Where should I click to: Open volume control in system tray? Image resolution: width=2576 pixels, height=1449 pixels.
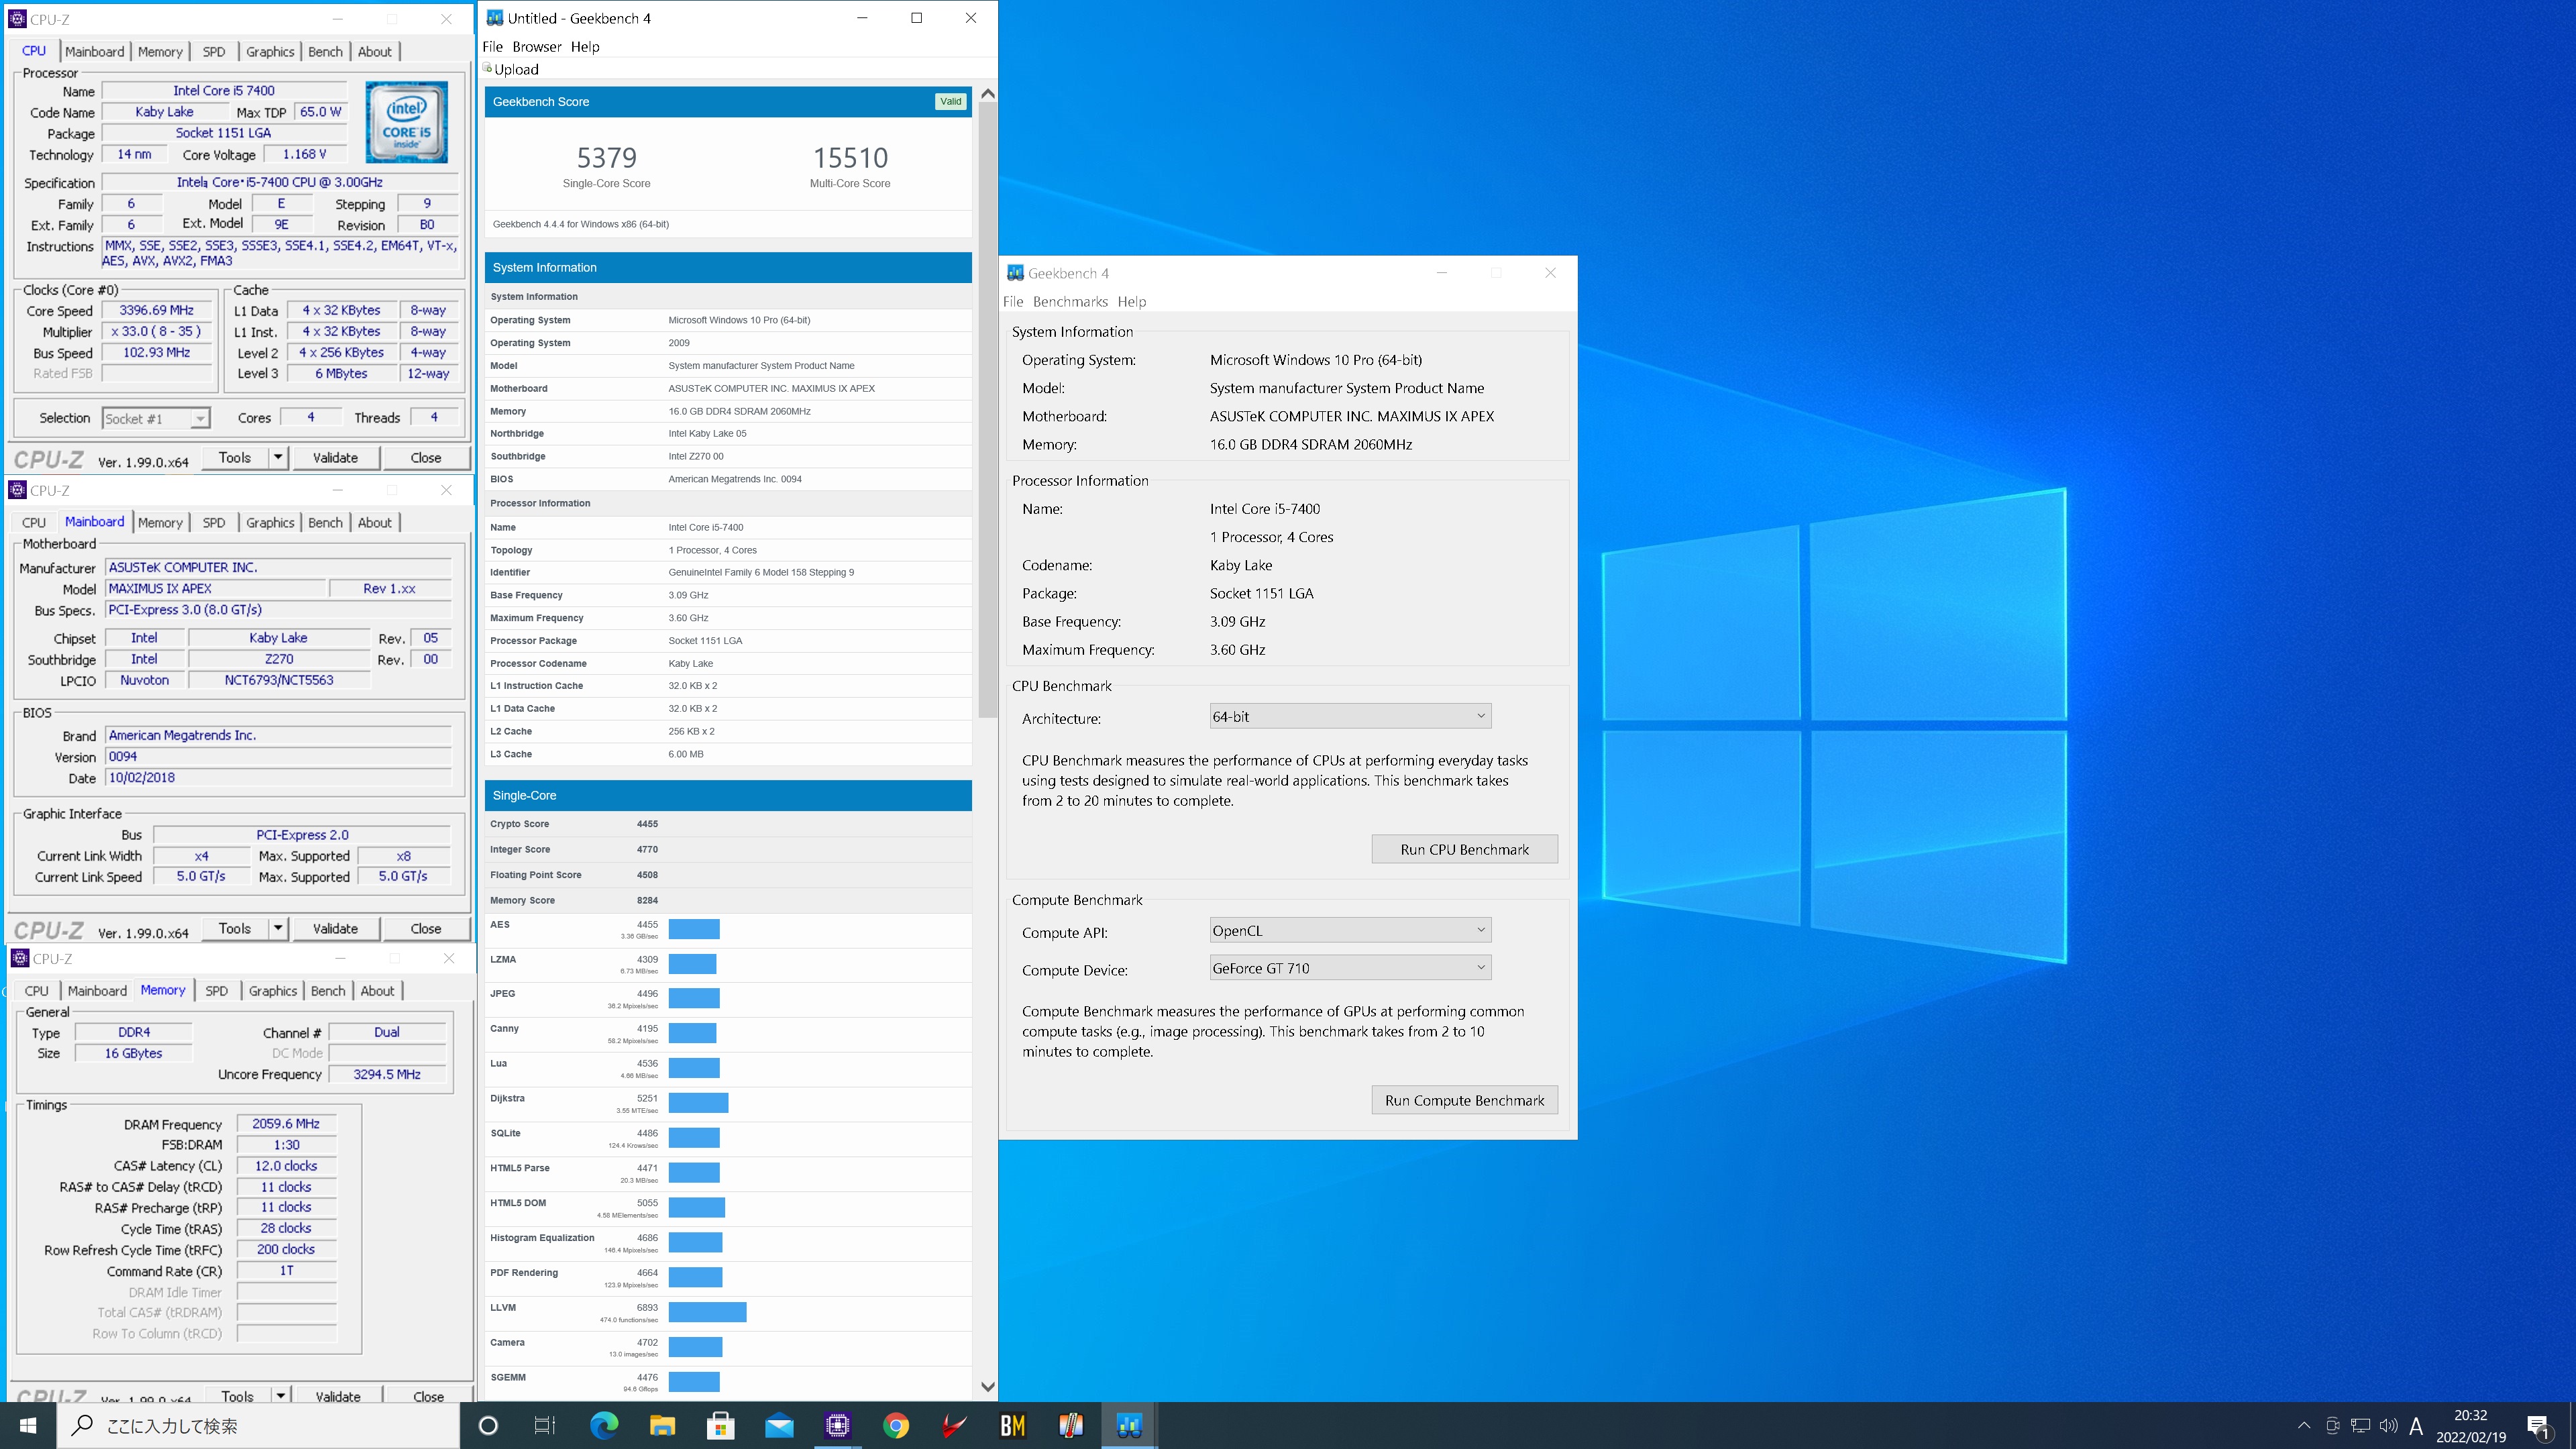click(x=2388, y=1425)
